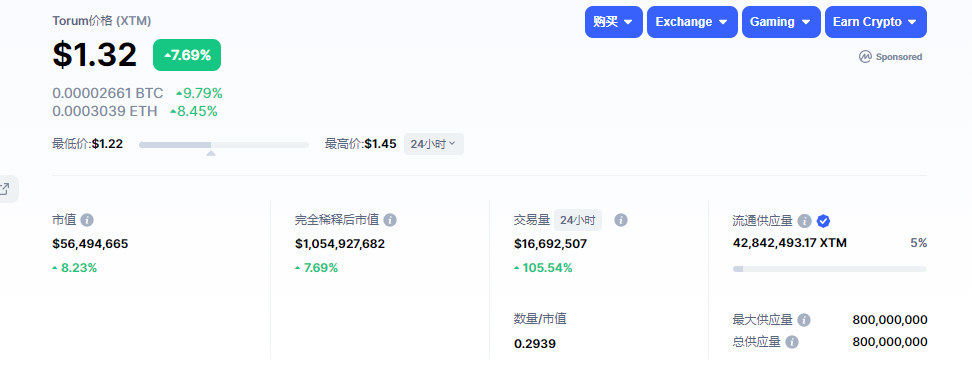Click the info icon next to 流通供应量
The image size is (972, 373).
[x=805, y=221]
